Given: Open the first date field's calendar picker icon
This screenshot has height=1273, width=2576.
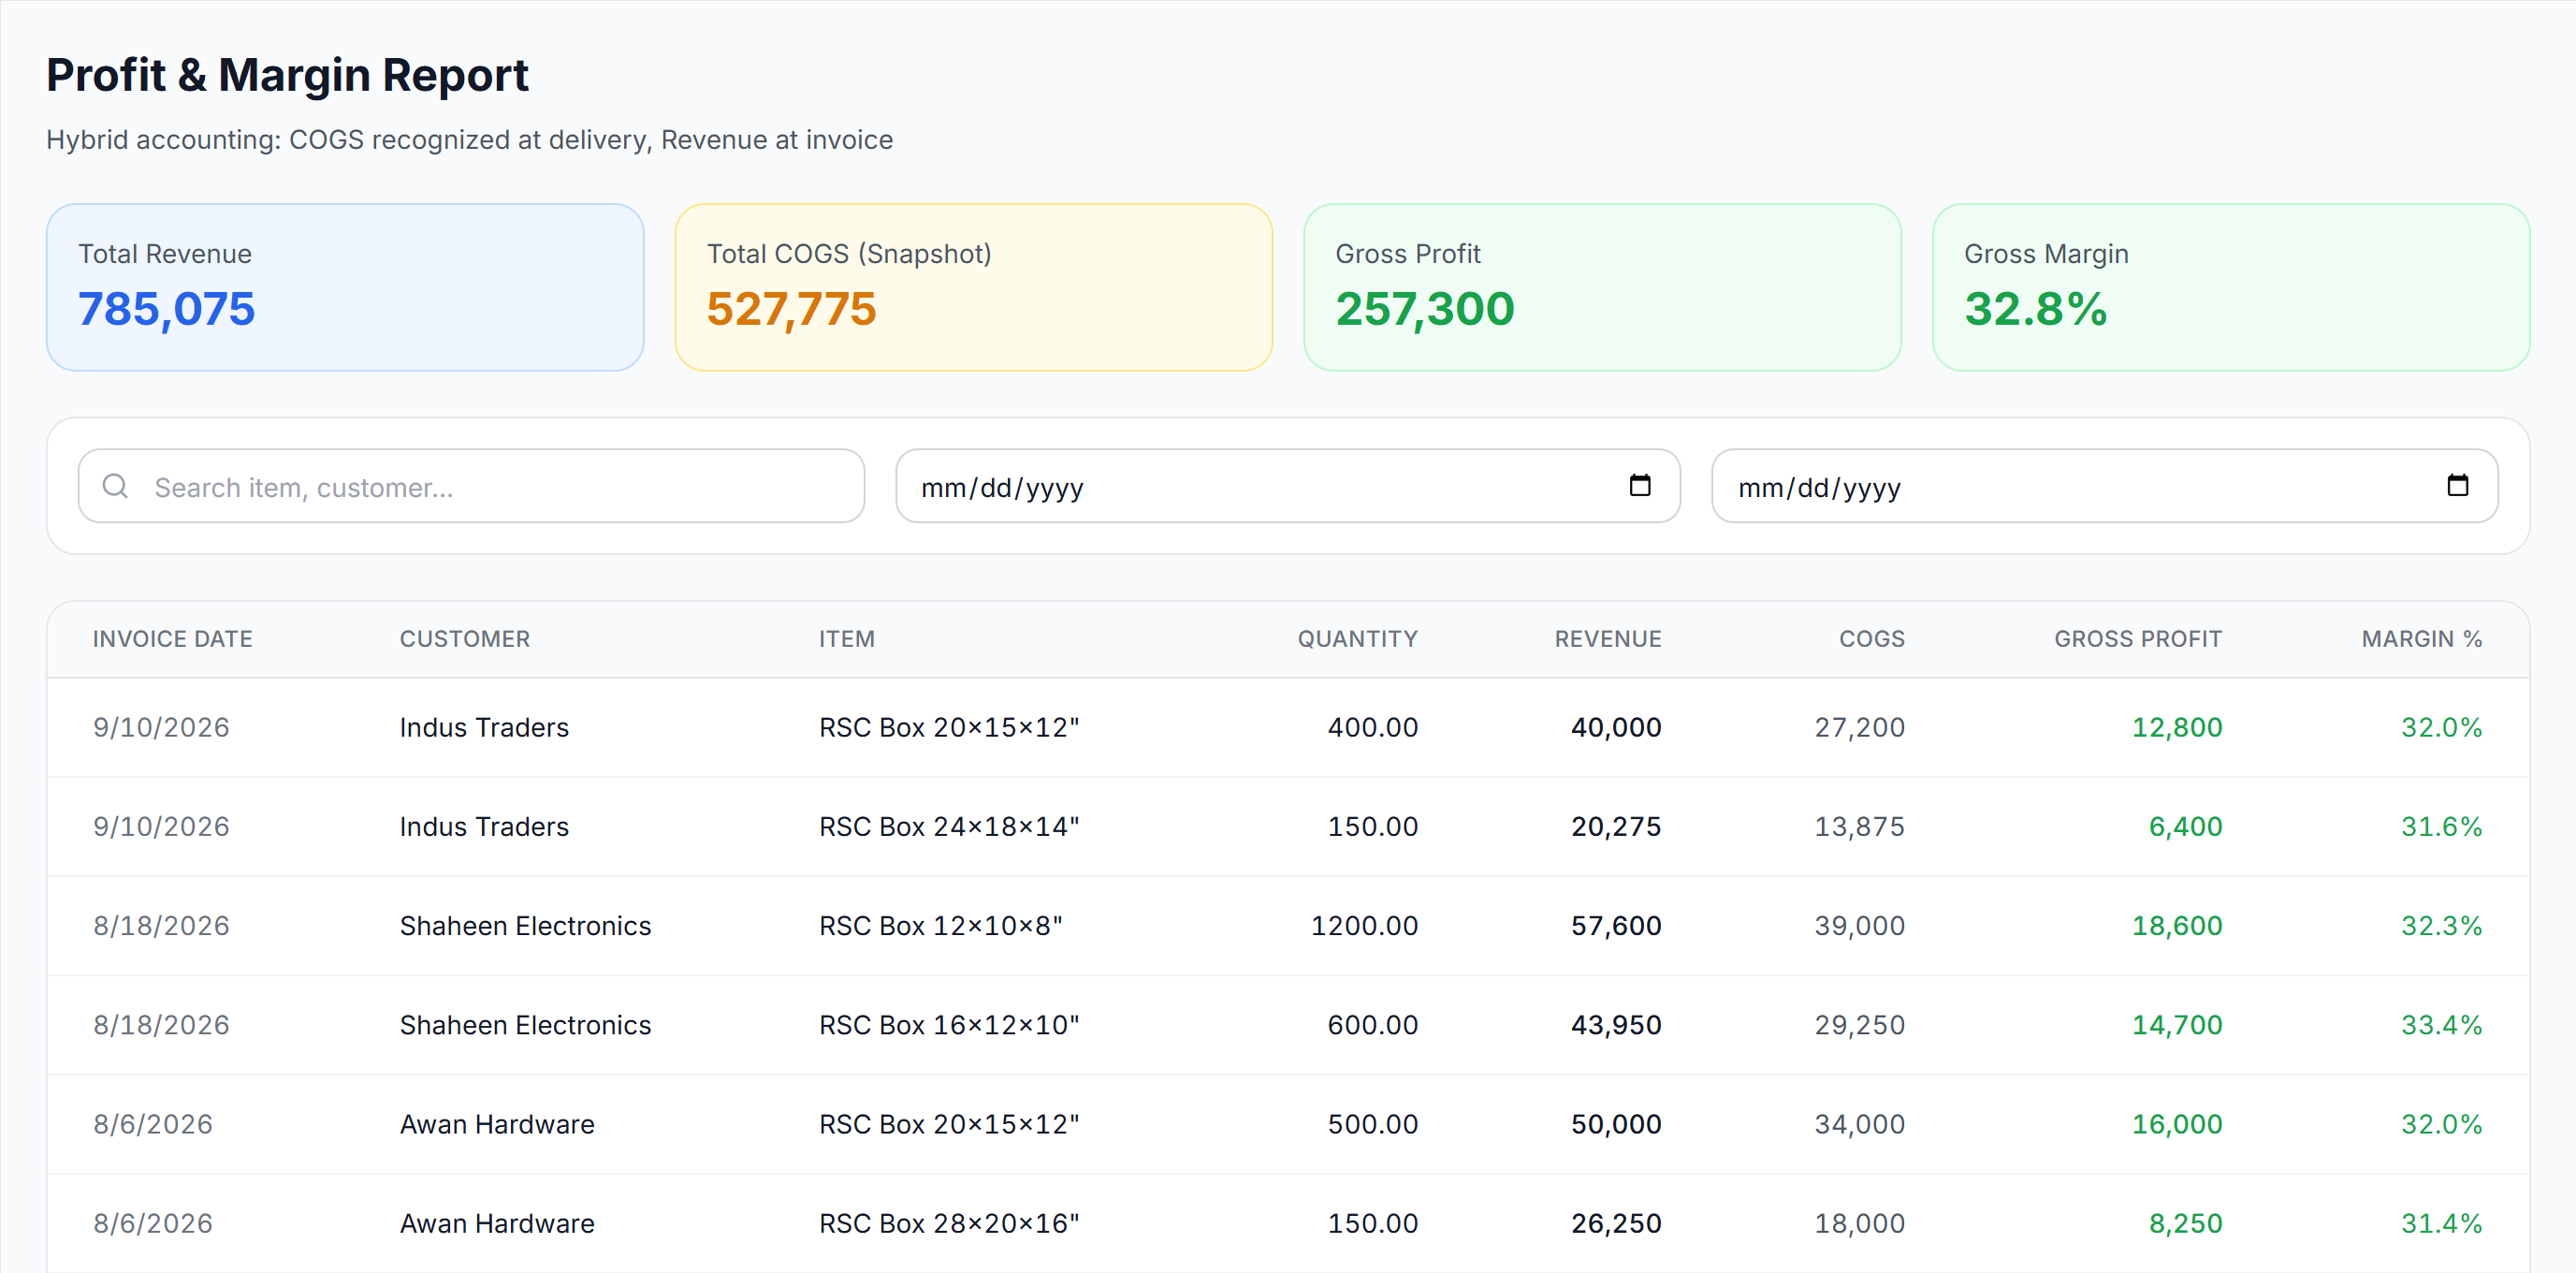Looking at the screenshot, I should point(1640,486).
